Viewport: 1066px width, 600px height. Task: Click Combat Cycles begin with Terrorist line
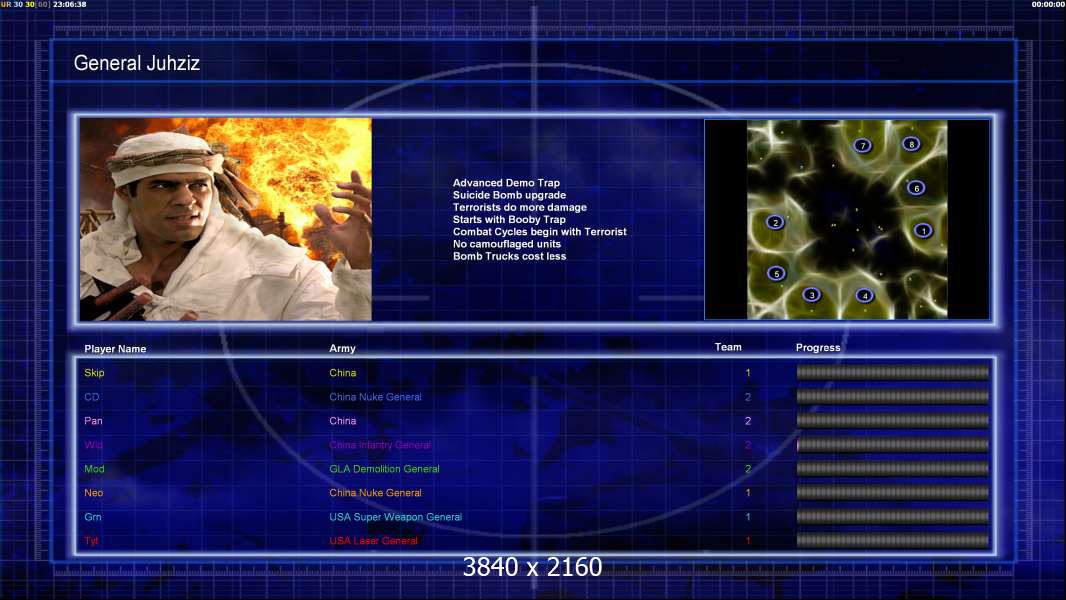tap(540, 232)
